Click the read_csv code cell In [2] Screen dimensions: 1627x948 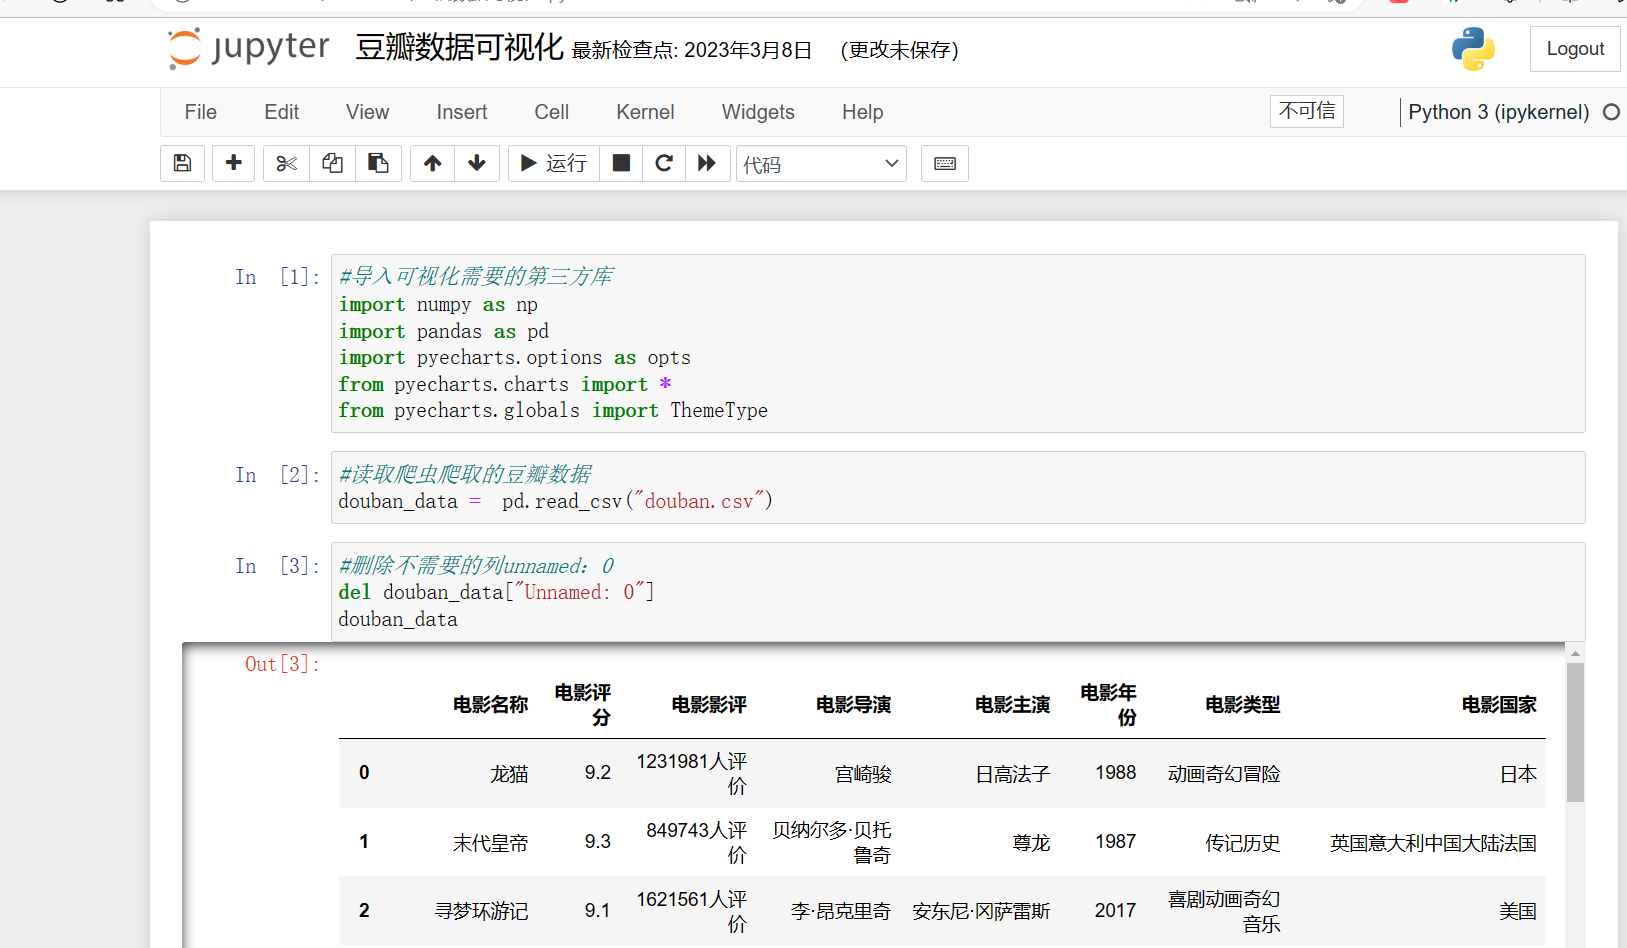pos(958,487)
